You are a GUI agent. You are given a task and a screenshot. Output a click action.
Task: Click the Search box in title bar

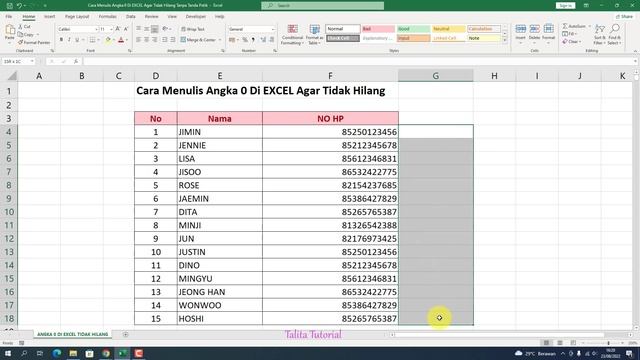coord(322,5)
